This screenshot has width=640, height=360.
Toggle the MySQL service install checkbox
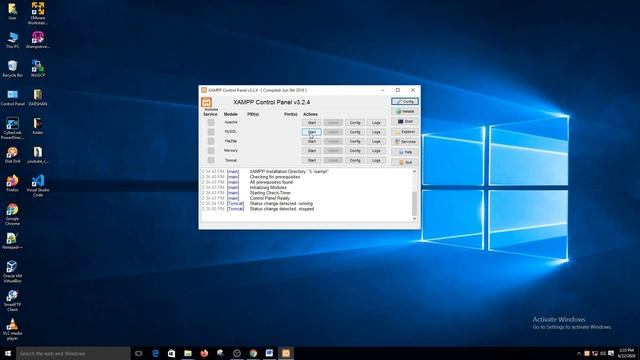[211, 132]
